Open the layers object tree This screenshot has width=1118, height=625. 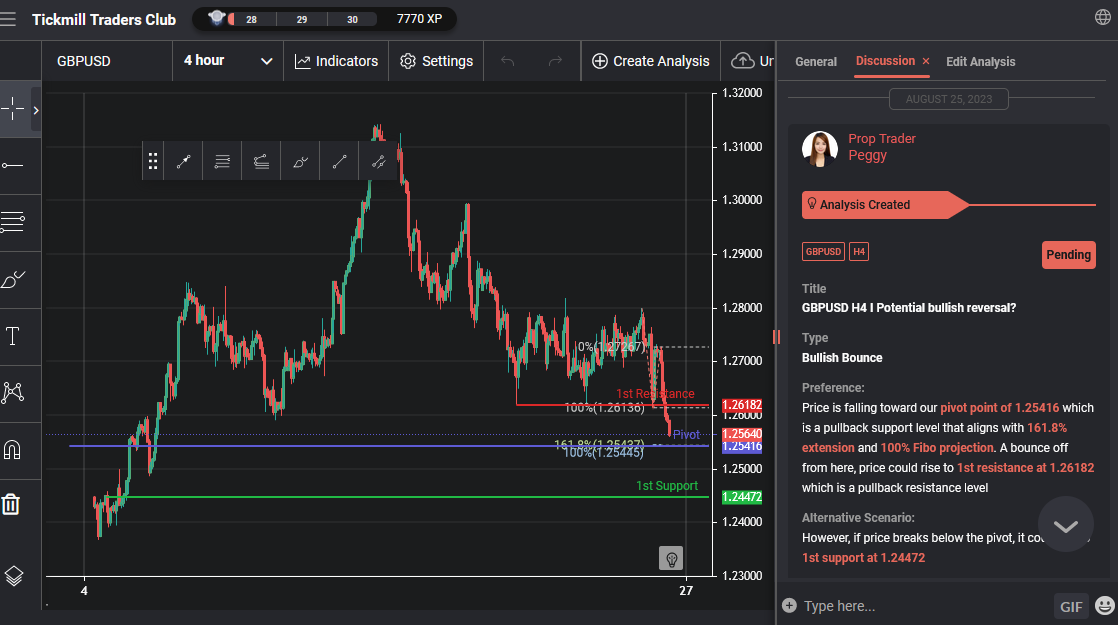click(14, 576)
